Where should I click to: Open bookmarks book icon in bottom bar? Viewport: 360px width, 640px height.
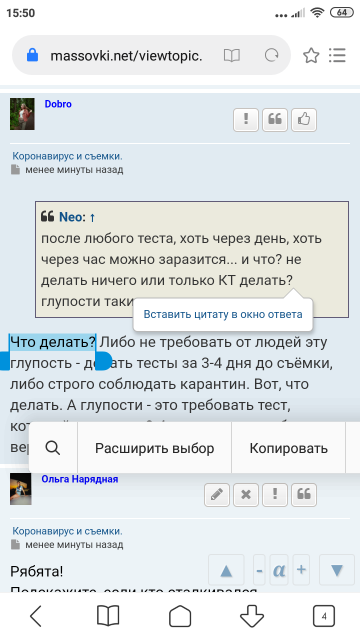pyautogui.click(x=108, y=616)
